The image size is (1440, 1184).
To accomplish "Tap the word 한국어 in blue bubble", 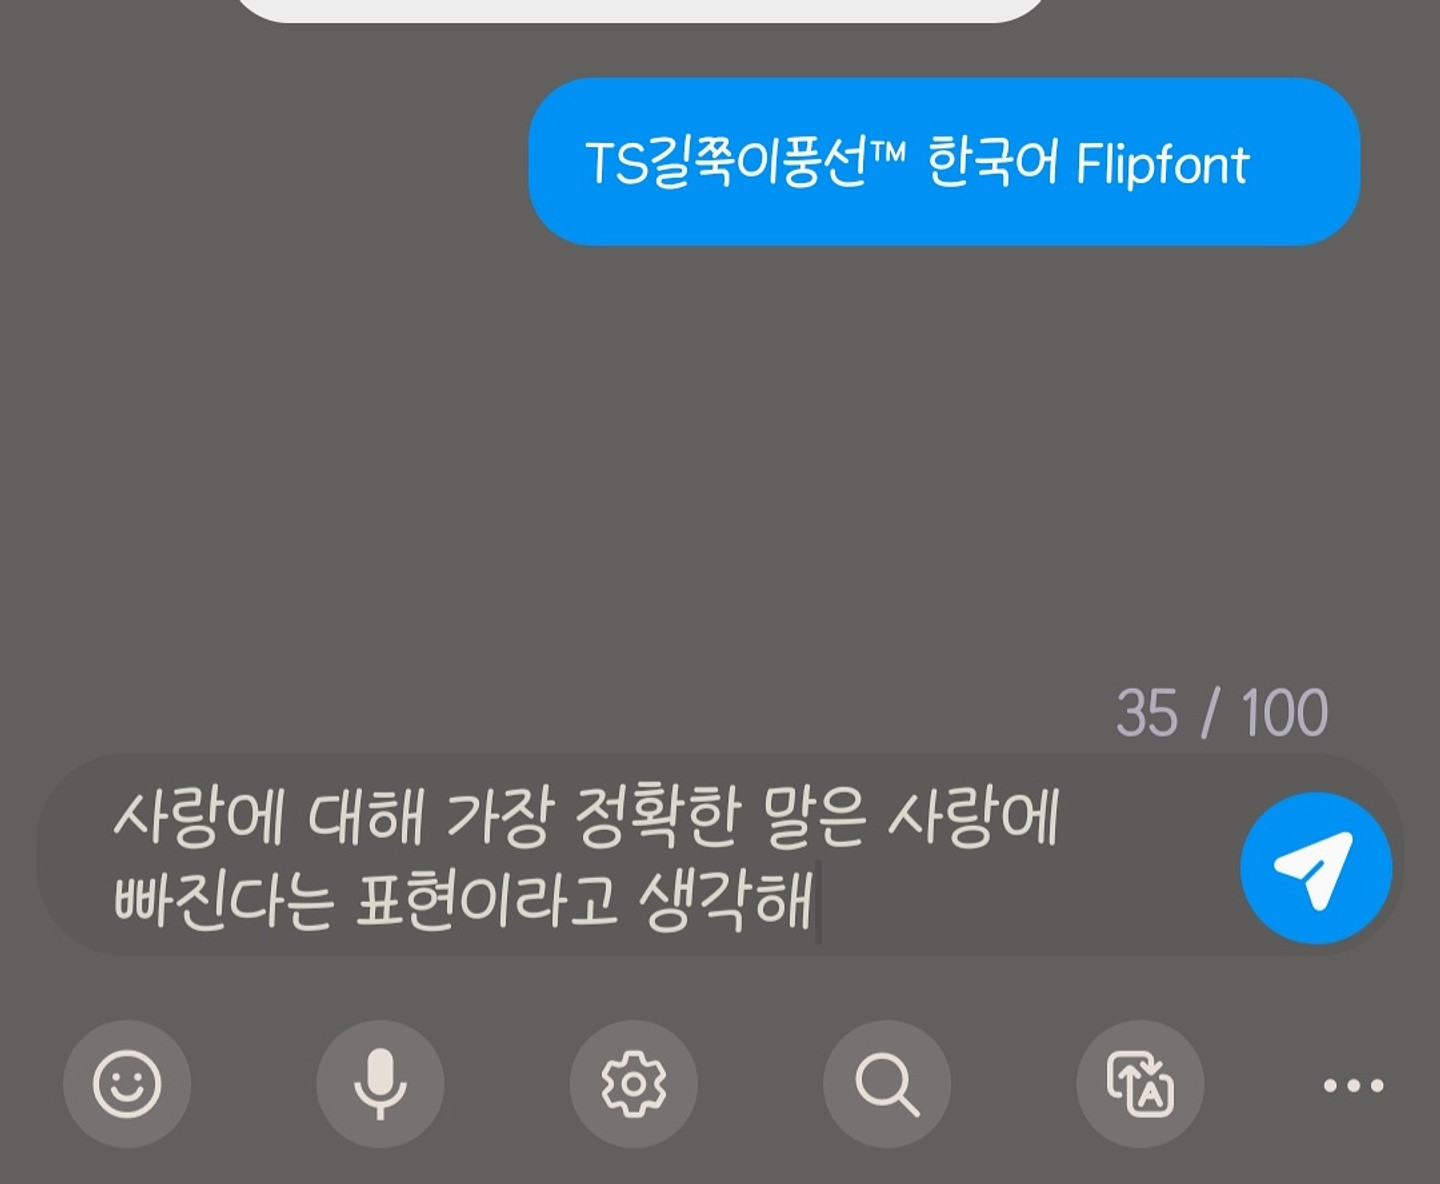I will click(x=992, y=162).
